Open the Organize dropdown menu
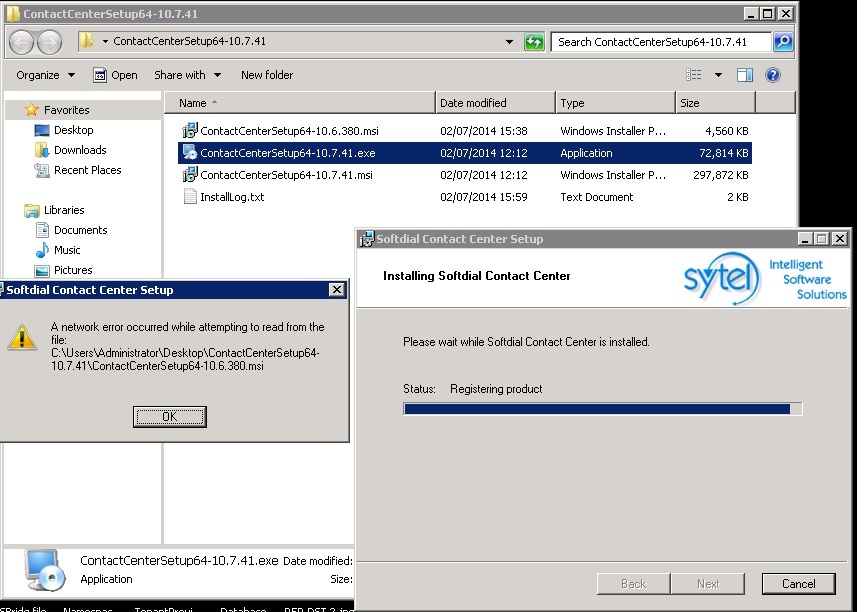The width and height of the screenshot is (864, 612). pyautogui.click(x=46, y=75)
